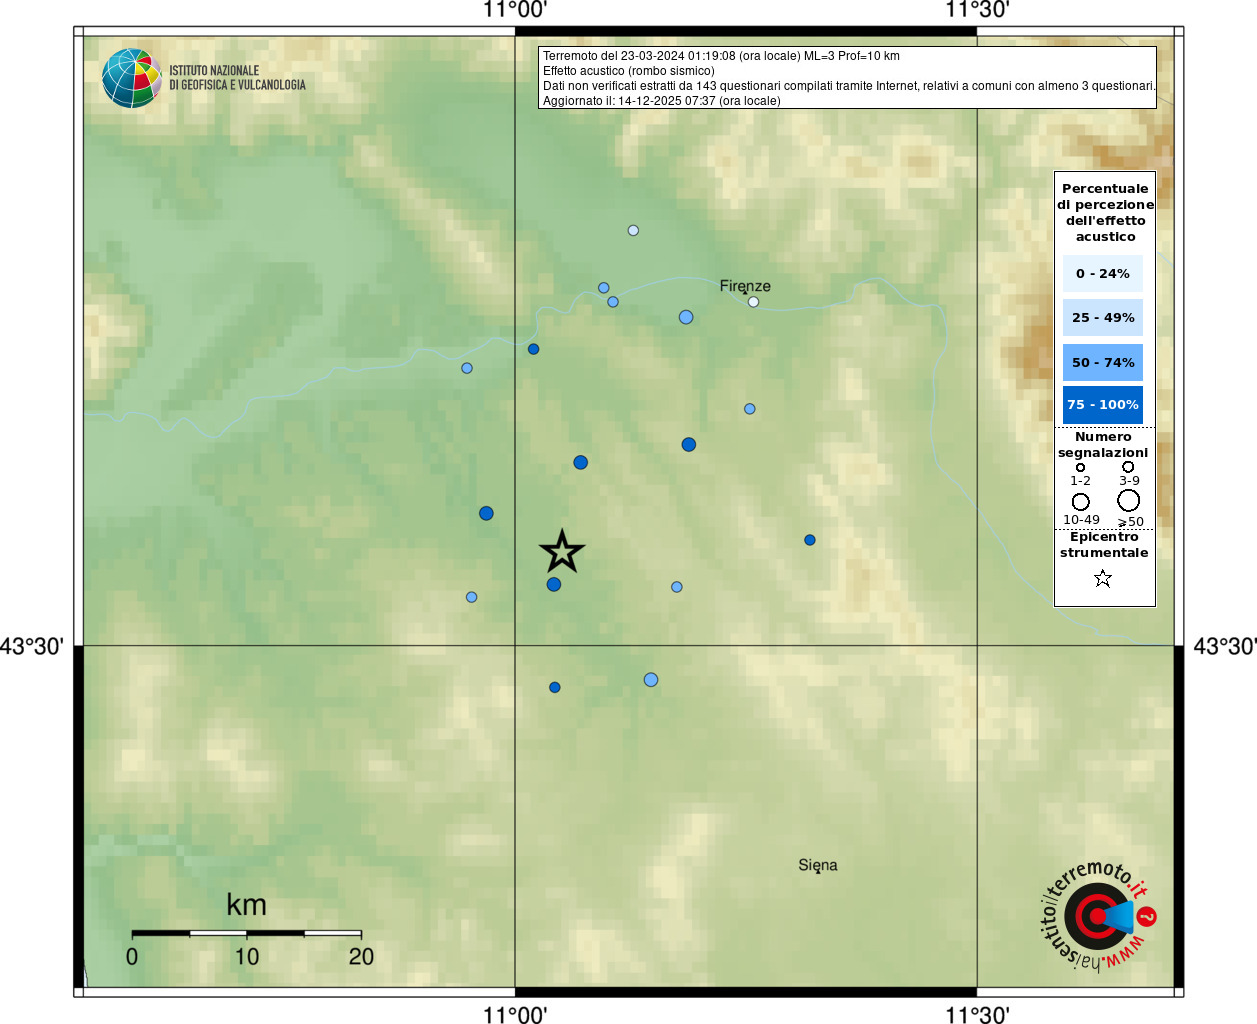Select the 50 - 74% color swatch

click(x=1103, y=362)
